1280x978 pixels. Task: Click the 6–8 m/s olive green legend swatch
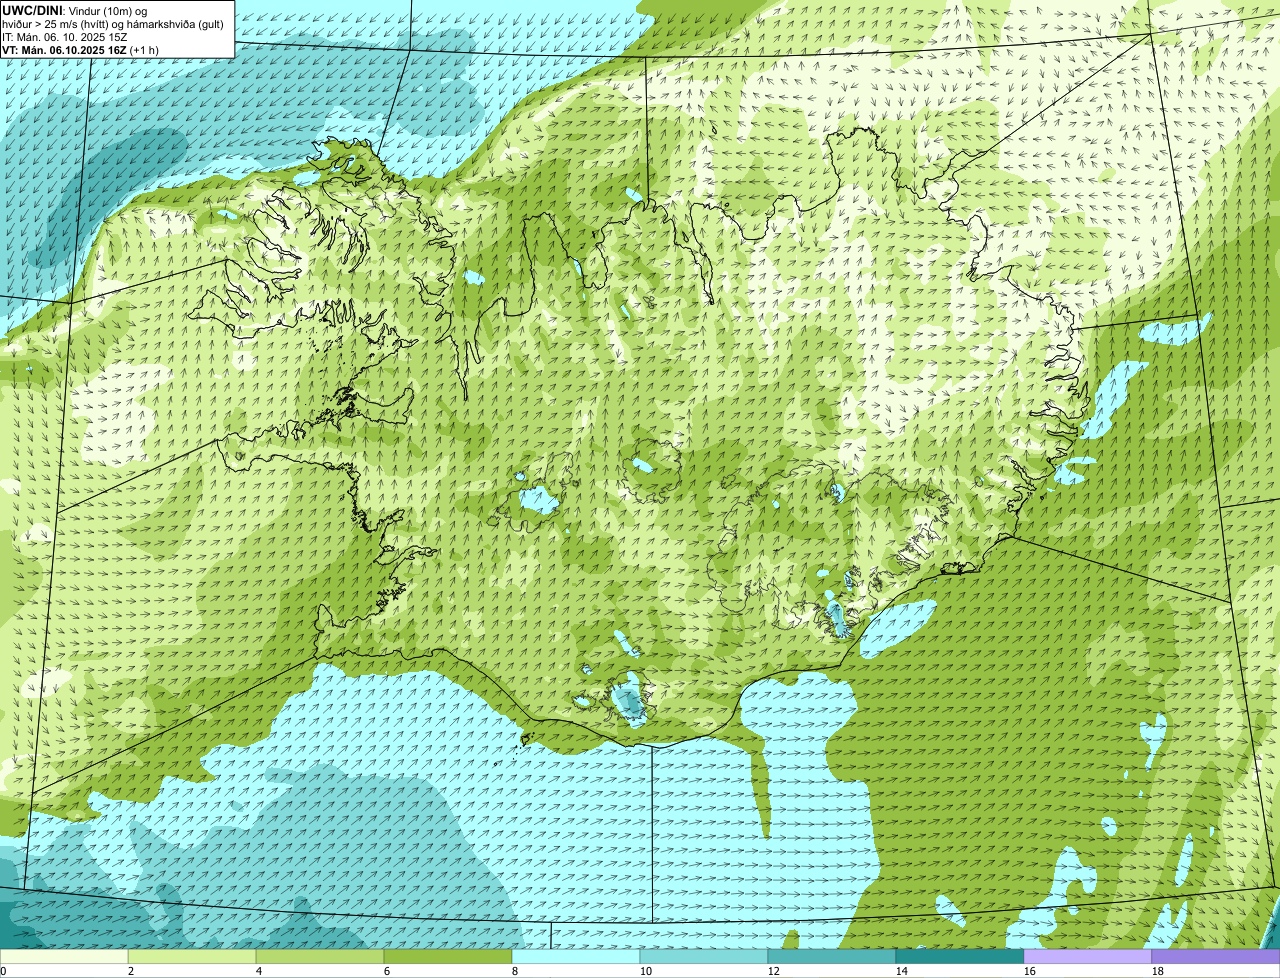pyautogui.click(x=448, y=956)
